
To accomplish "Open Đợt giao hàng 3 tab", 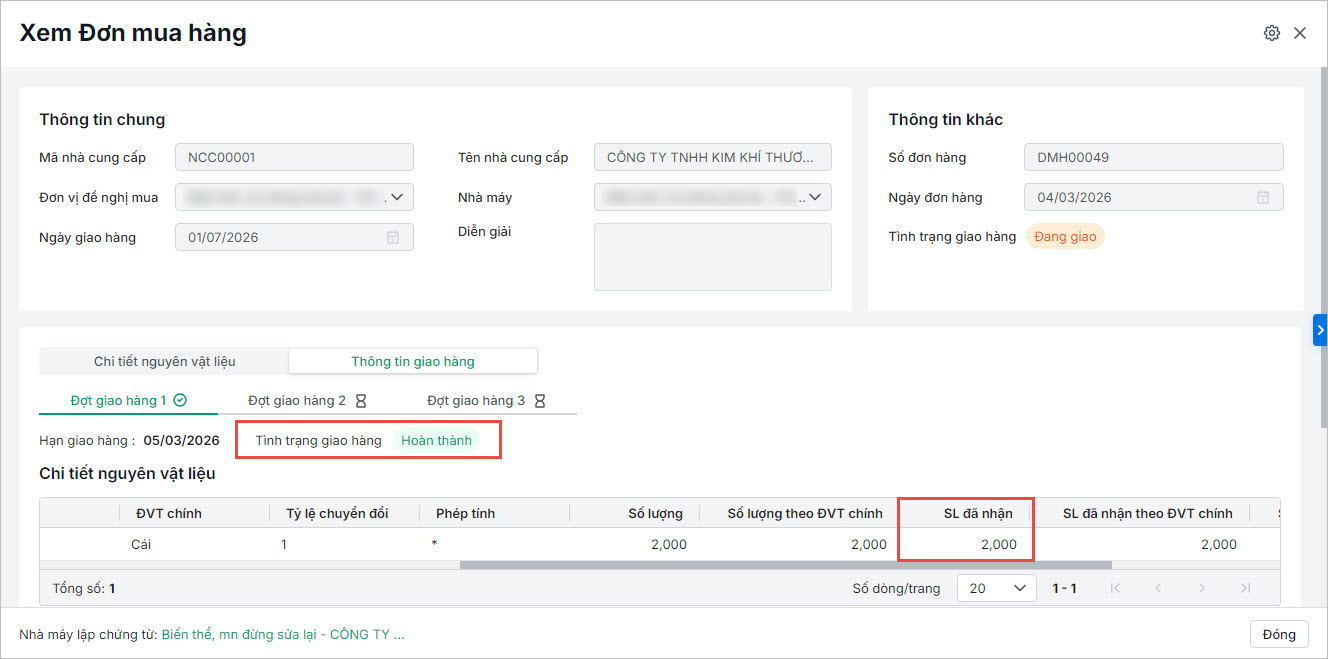I will (486, 400).
